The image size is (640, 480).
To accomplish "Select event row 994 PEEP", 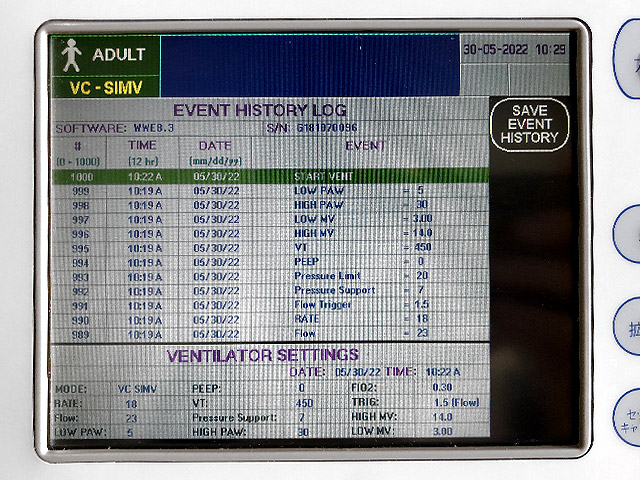I will [270, 262].
